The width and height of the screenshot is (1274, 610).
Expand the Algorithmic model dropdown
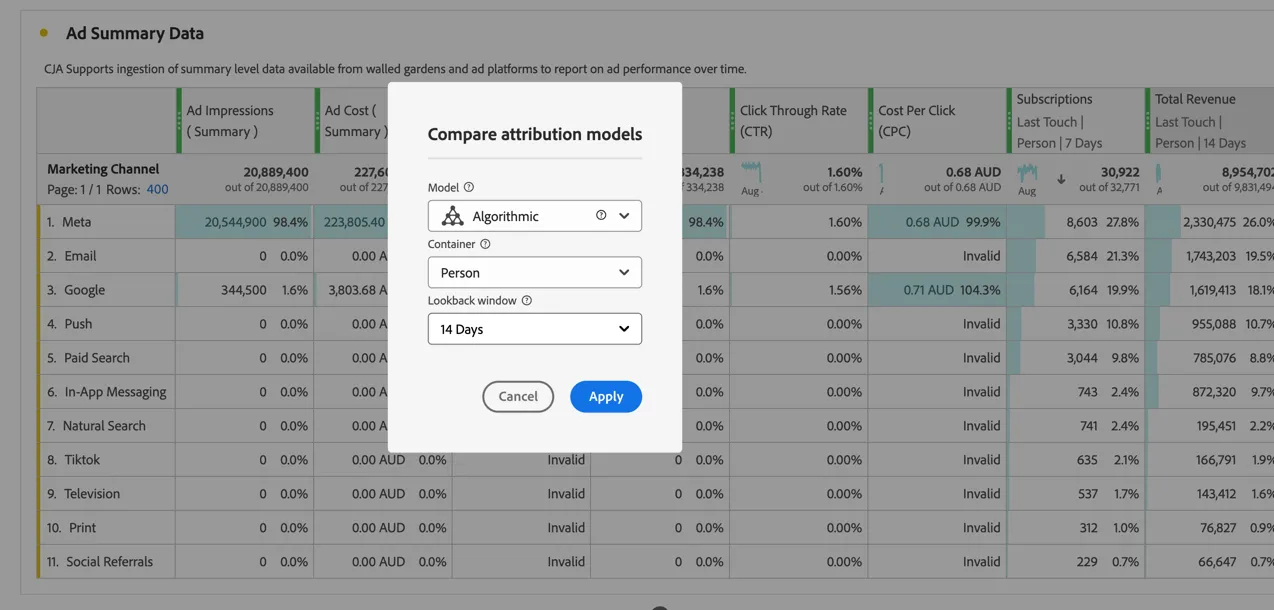click(535, 216)
